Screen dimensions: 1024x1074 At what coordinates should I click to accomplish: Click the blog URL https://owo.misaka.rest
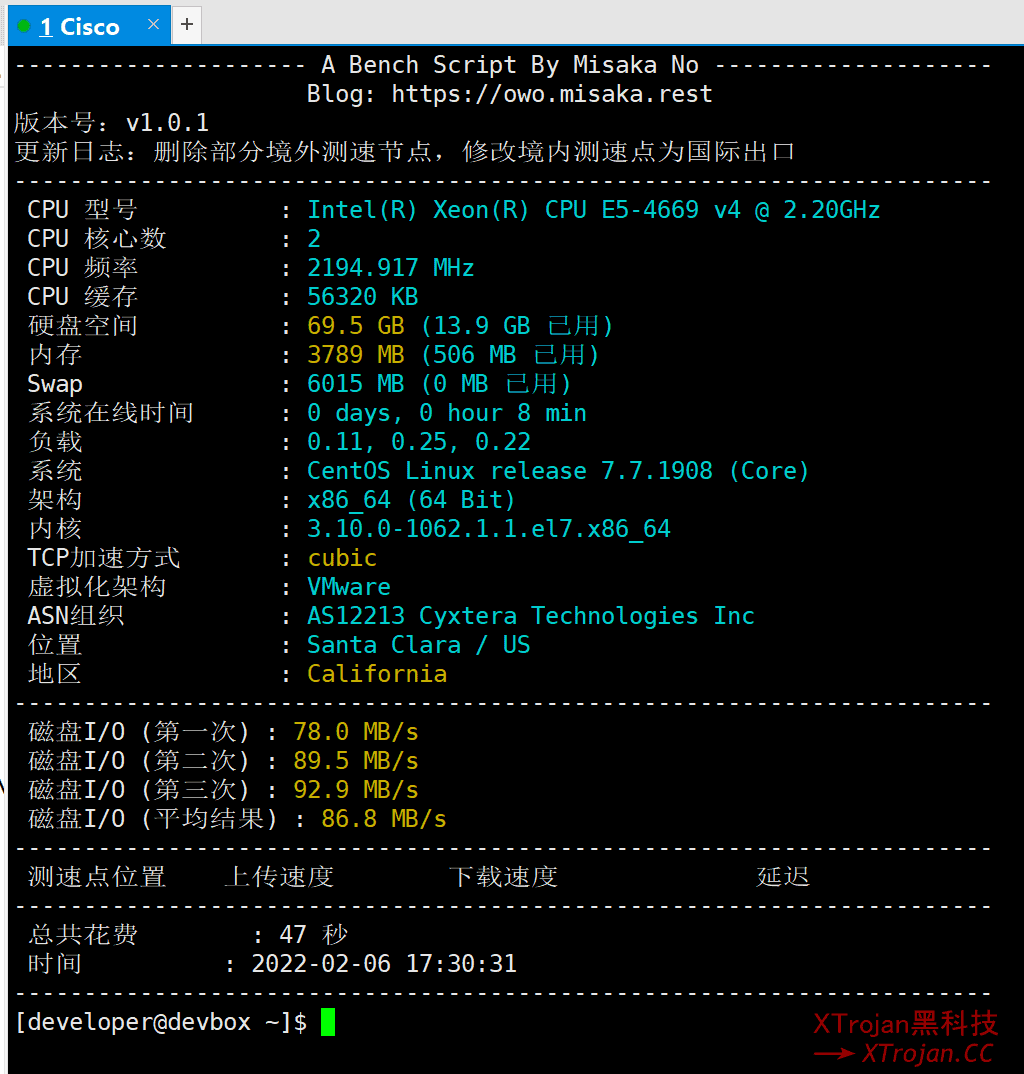(551, 94)
